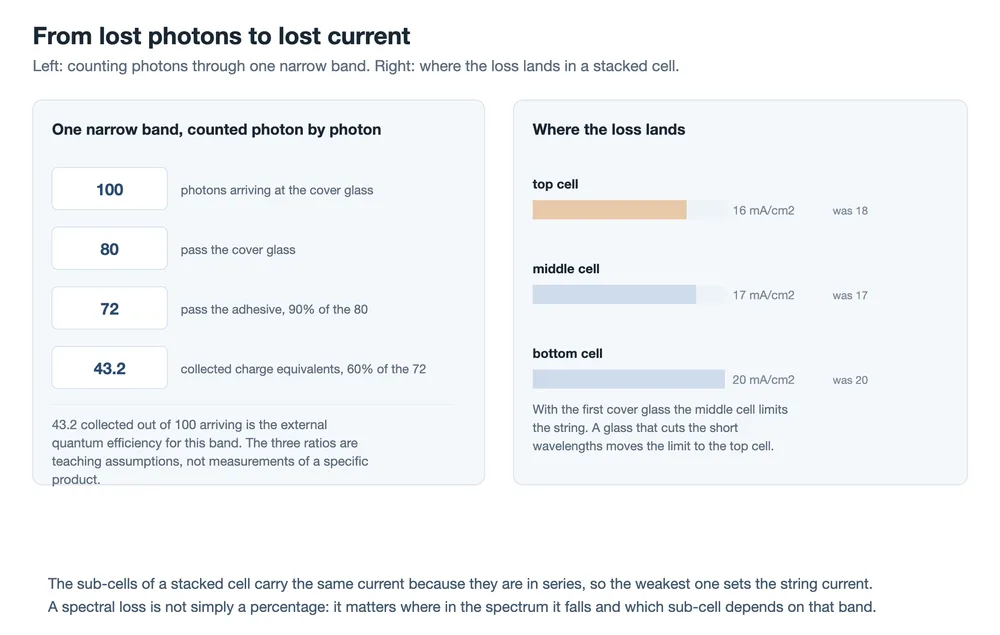Click the 'was 17' label
Screen dimensions: 1000x635
click(850, 296)
